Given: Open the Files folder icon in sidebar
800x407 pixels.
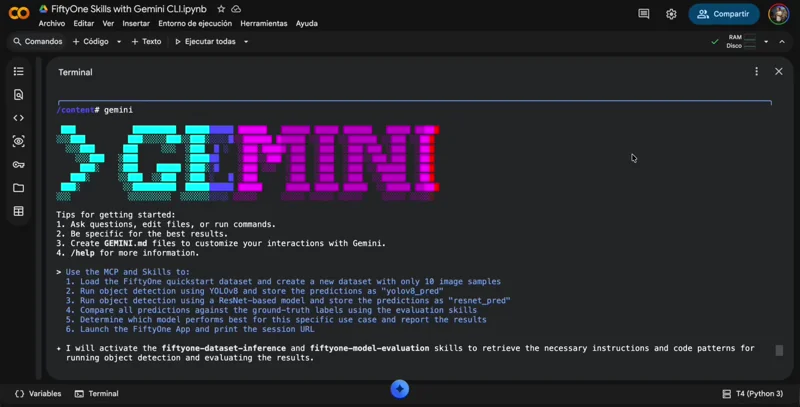Looking at the screenshot, I should (x=18, y=188).
